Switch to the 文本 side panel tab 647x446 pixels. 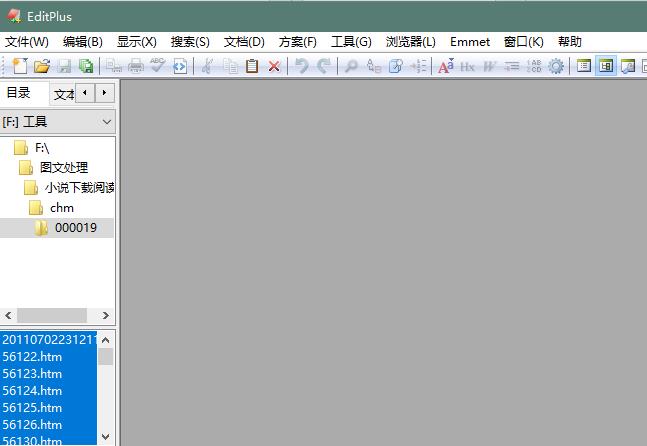coord(64,94)
